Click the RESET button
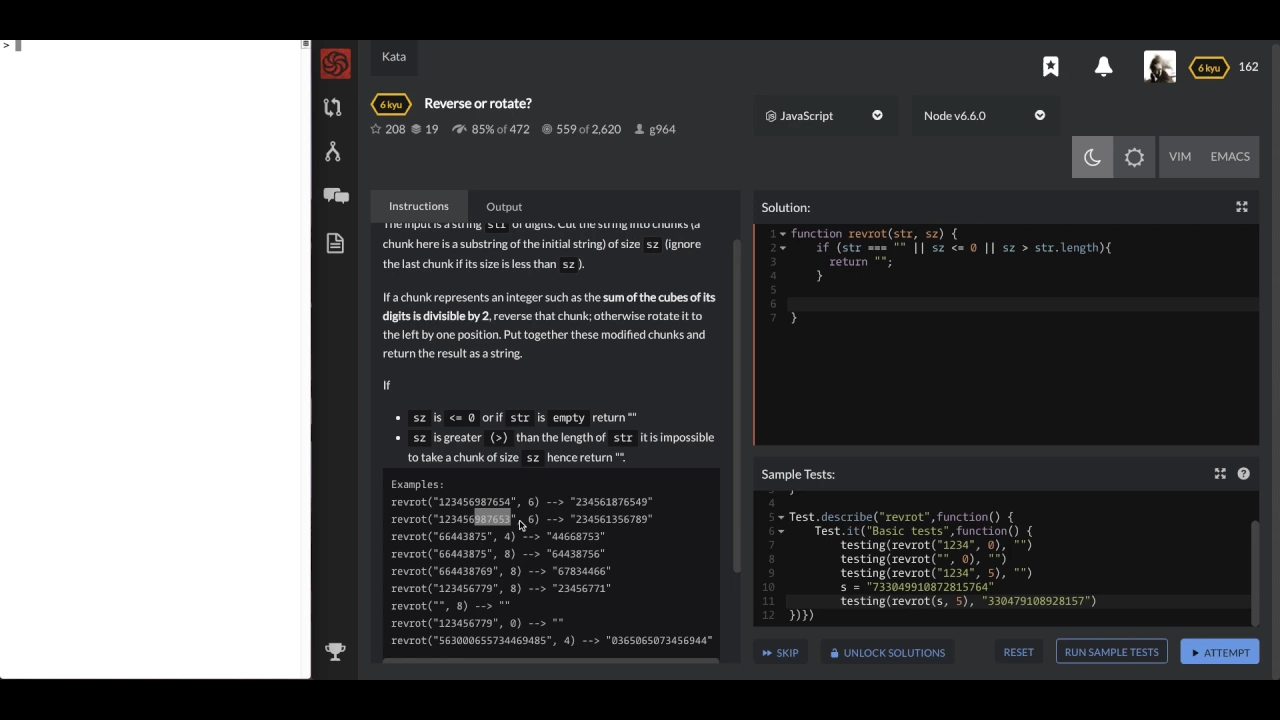This screenshot has height=720, width=1280. pyautogui.click(x=1018, y=652)
